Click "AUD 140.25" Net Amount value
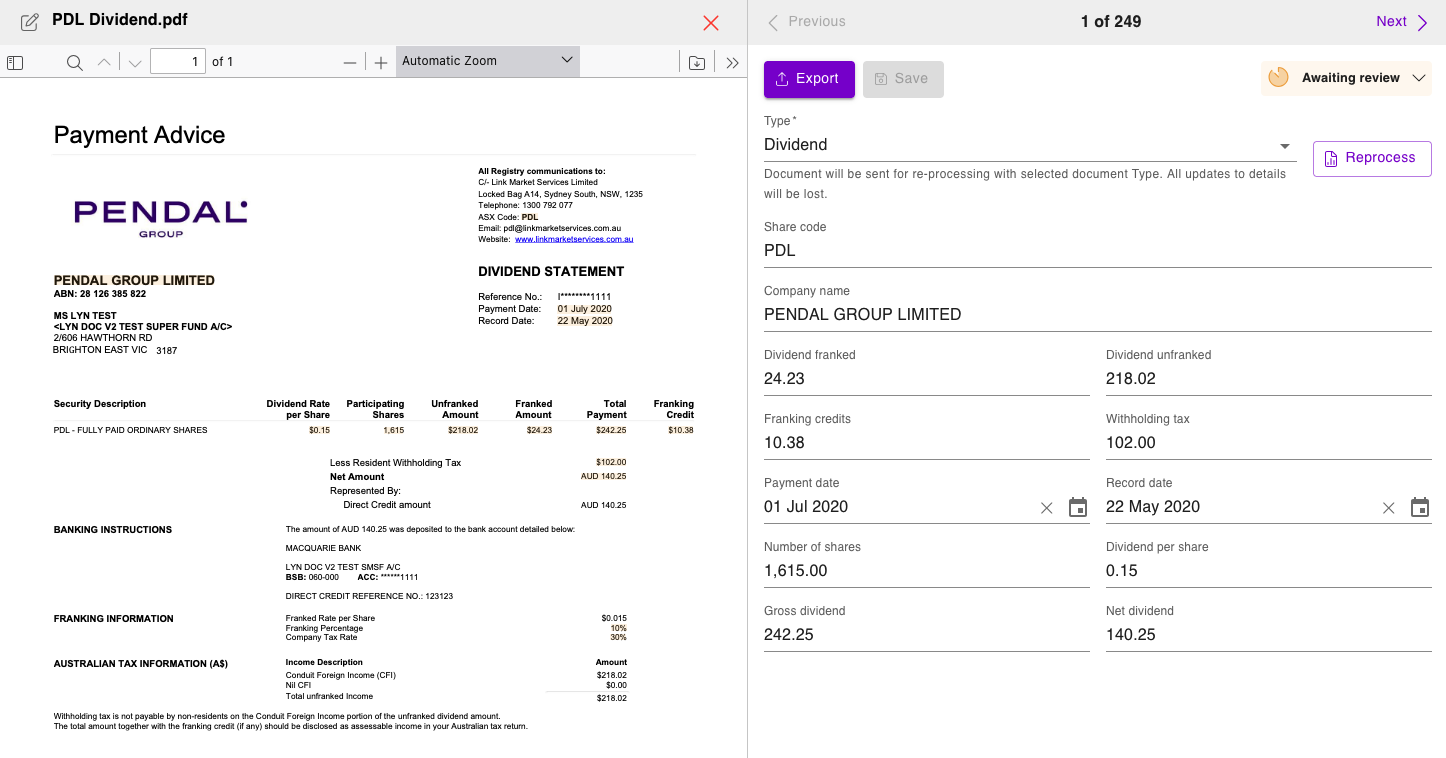 pos(604,477)
